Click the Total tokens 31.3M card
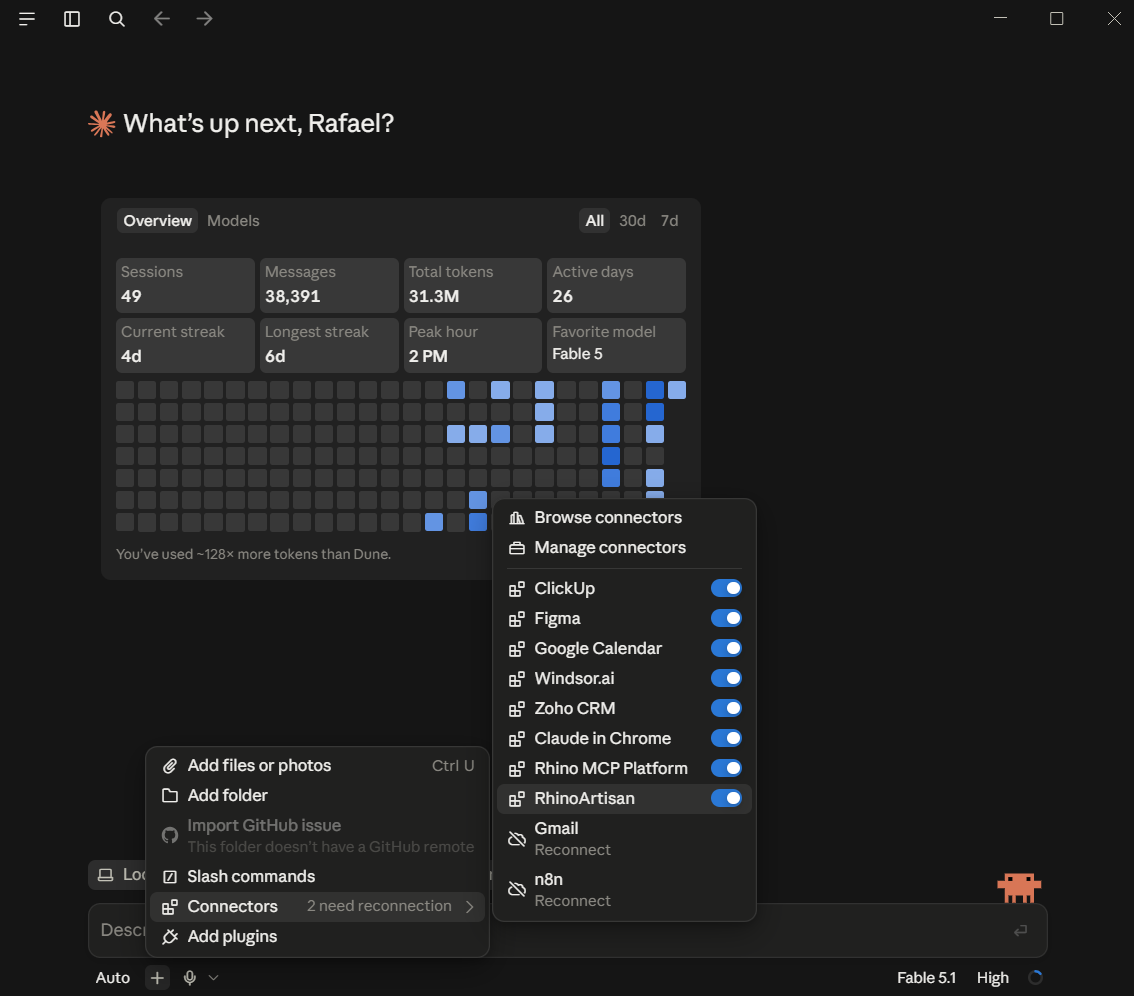Screen dimensions: 1134x996 pyautogui.click(x=473, y=285)
